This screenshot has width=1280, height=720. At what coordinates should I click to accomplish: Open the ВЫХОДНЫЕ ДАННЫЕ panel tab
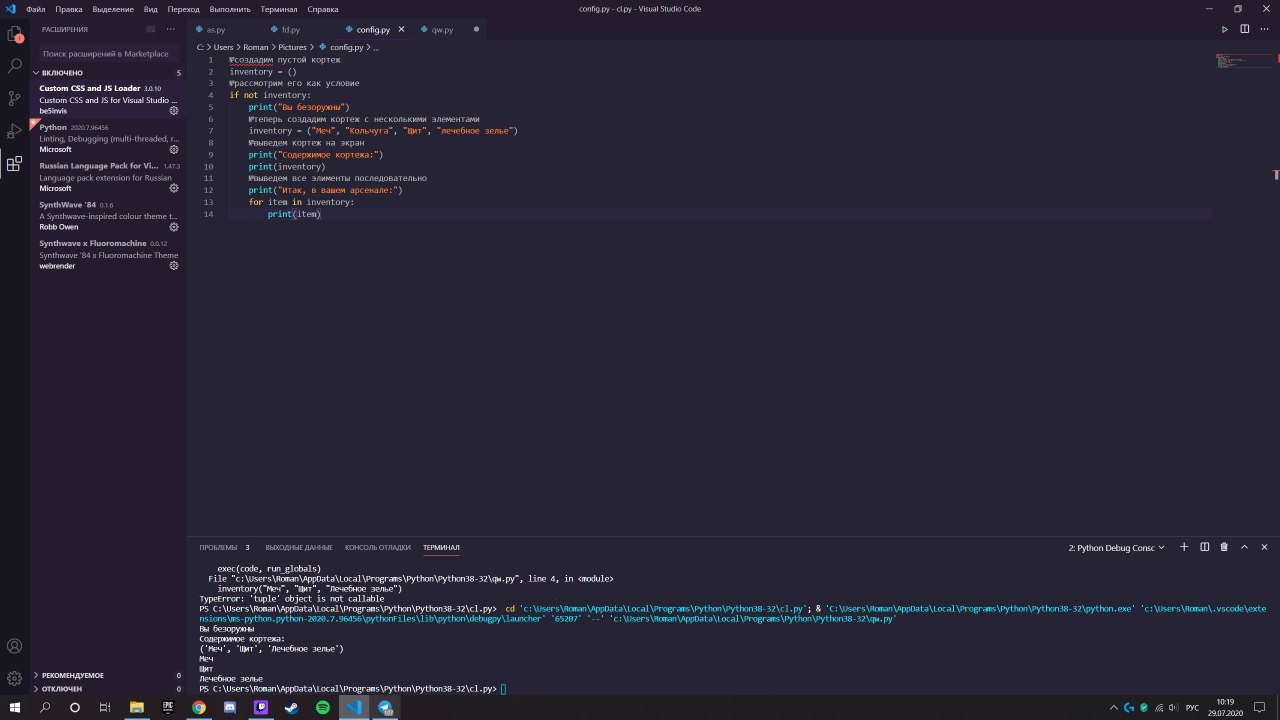(299, 548)
